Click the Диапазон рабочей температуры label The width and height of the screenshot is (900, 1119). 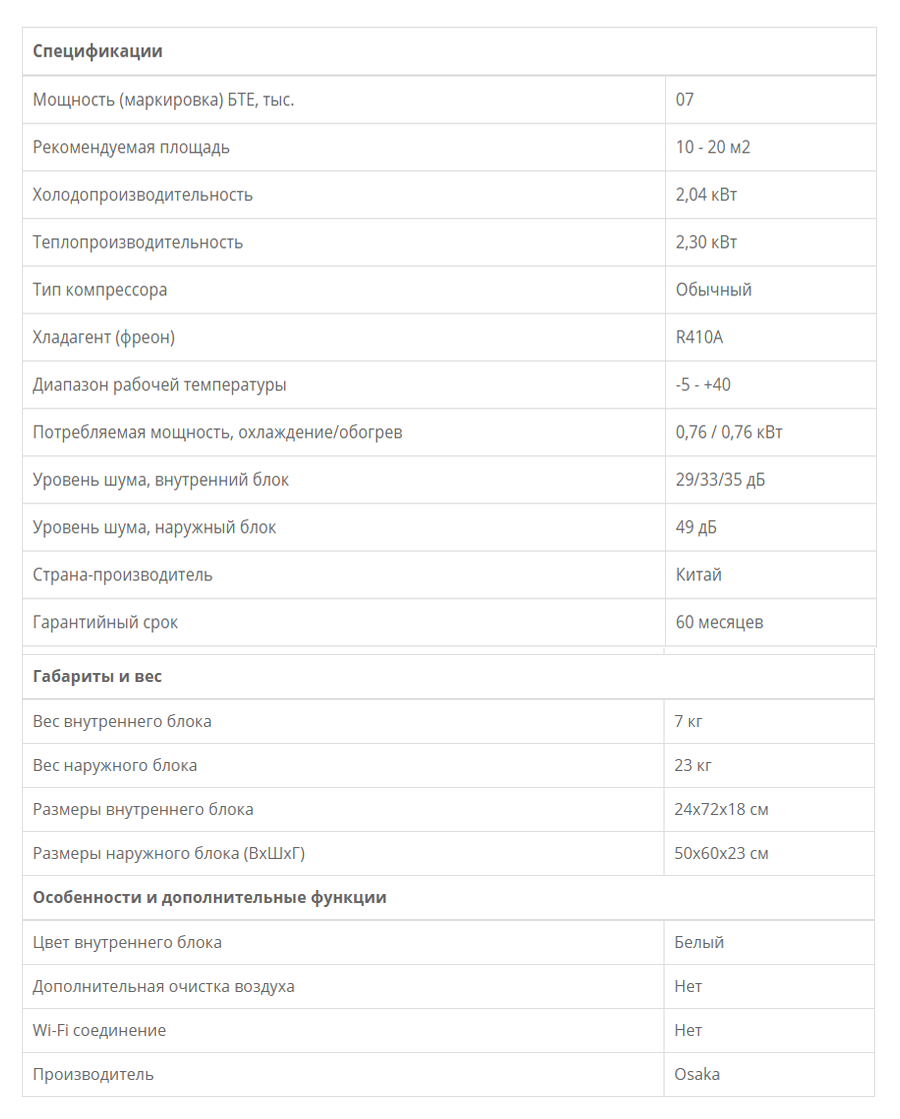click(x=160, y=385)
